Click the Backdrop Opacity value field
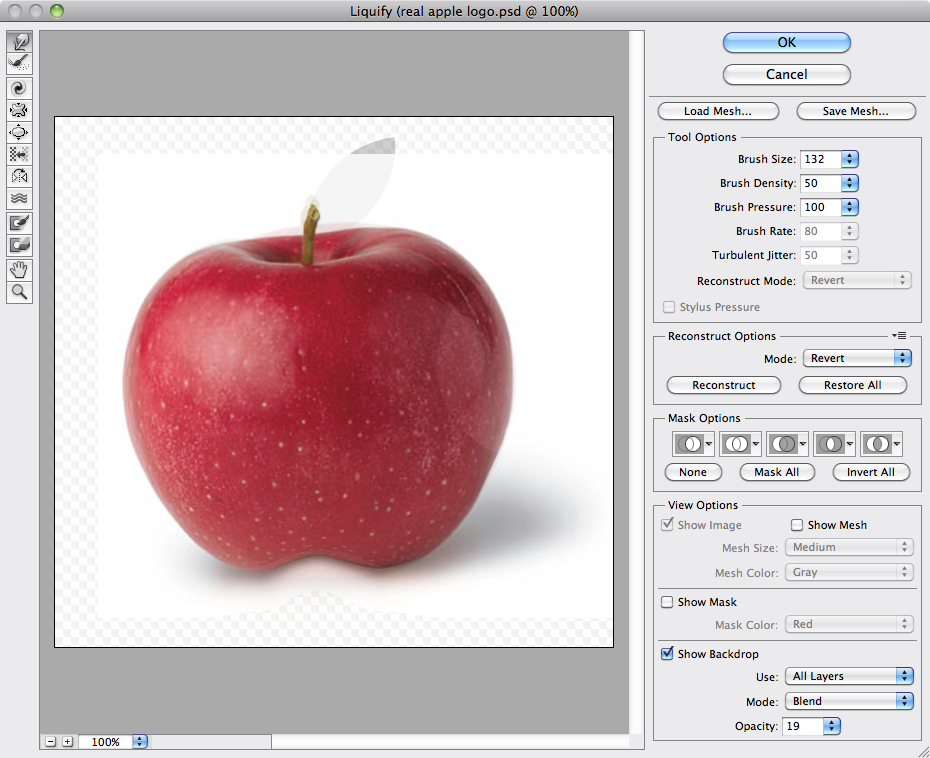 coord(803,726)
